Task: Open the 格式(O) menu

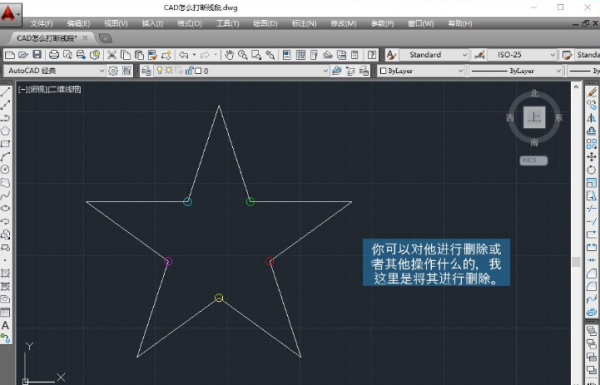Action: [190, 24]
